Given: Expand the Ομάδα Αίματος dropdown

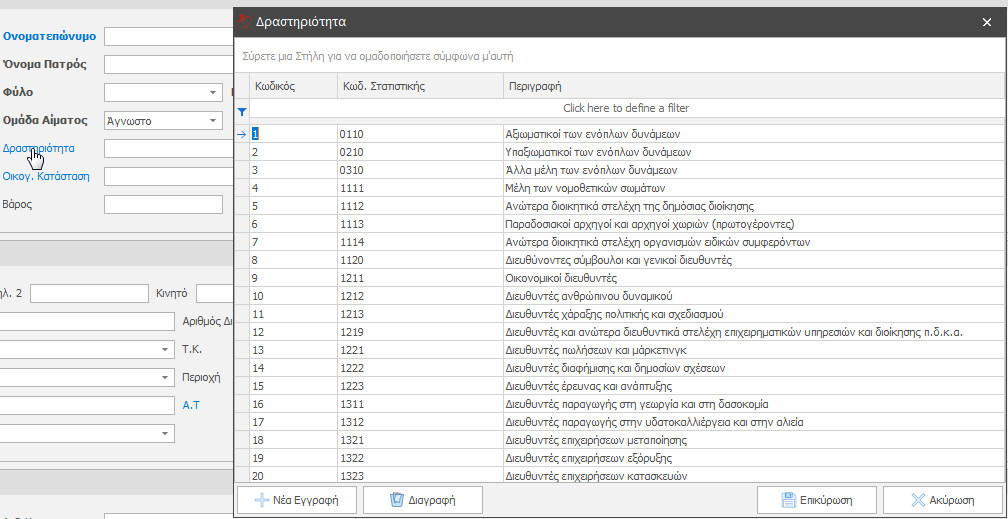Looking at the screenshot, I should tap(213, 121).
